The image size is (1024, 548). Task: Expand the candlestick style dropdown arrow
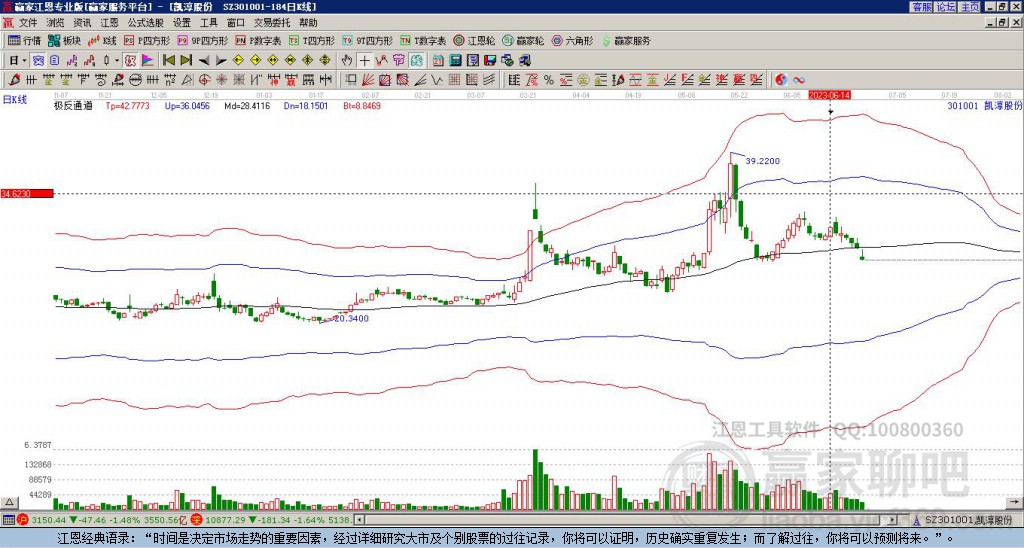[x=117, y=61]
